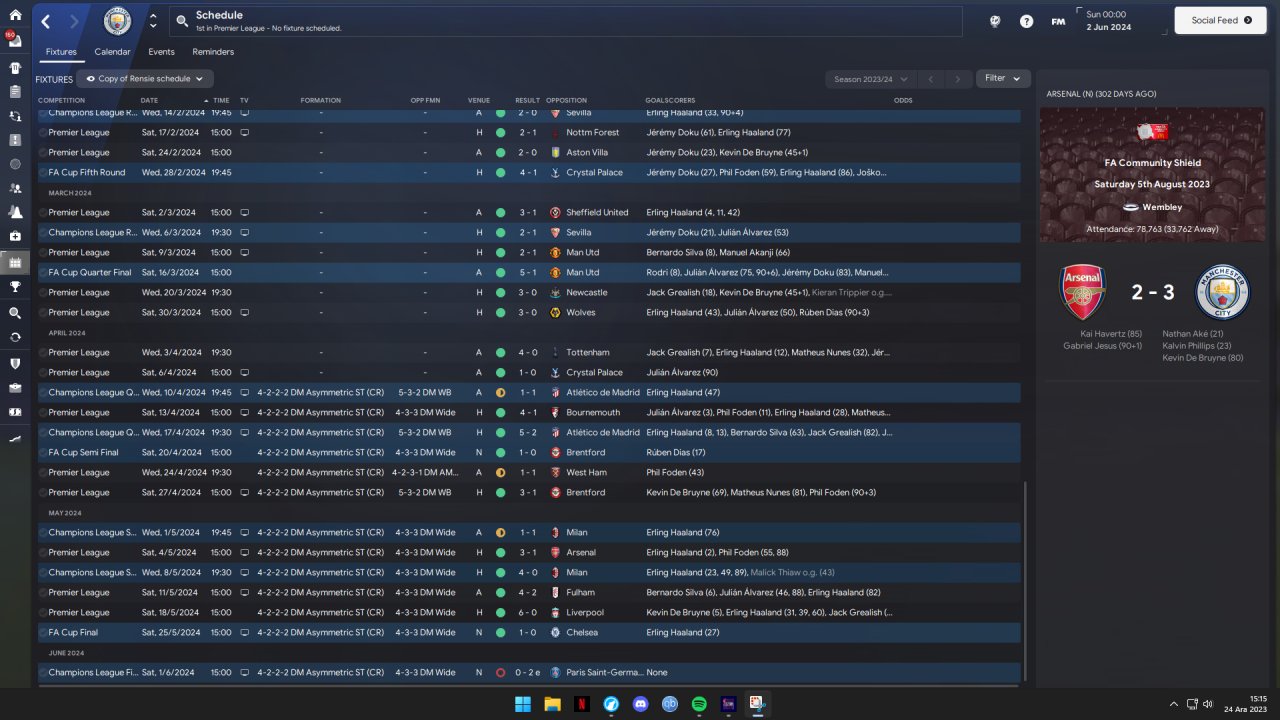
Task: Switch to the Reminders tab
Action: (213, 52)
